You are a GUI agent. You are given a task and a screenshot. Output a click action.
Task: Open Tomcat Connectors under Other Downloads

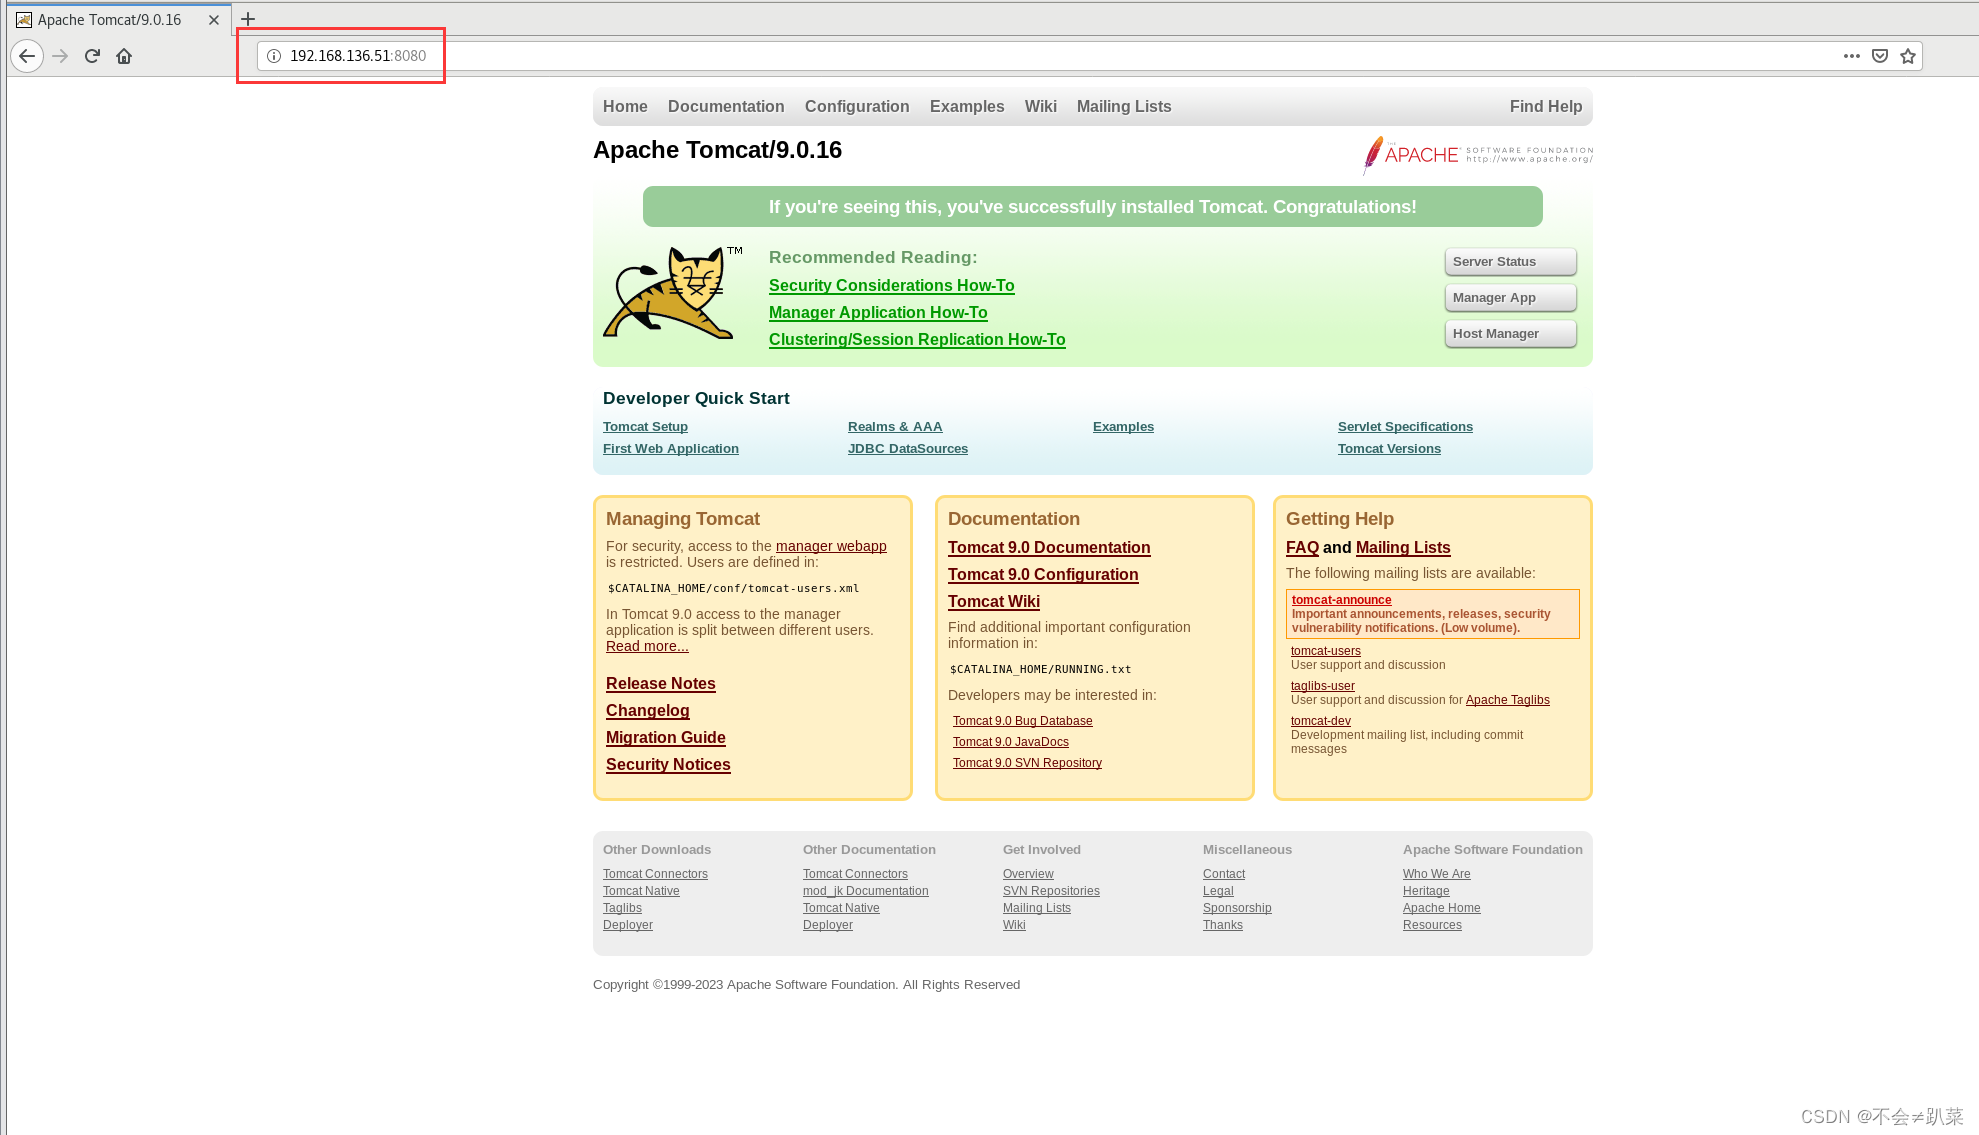tap(655, 874)
